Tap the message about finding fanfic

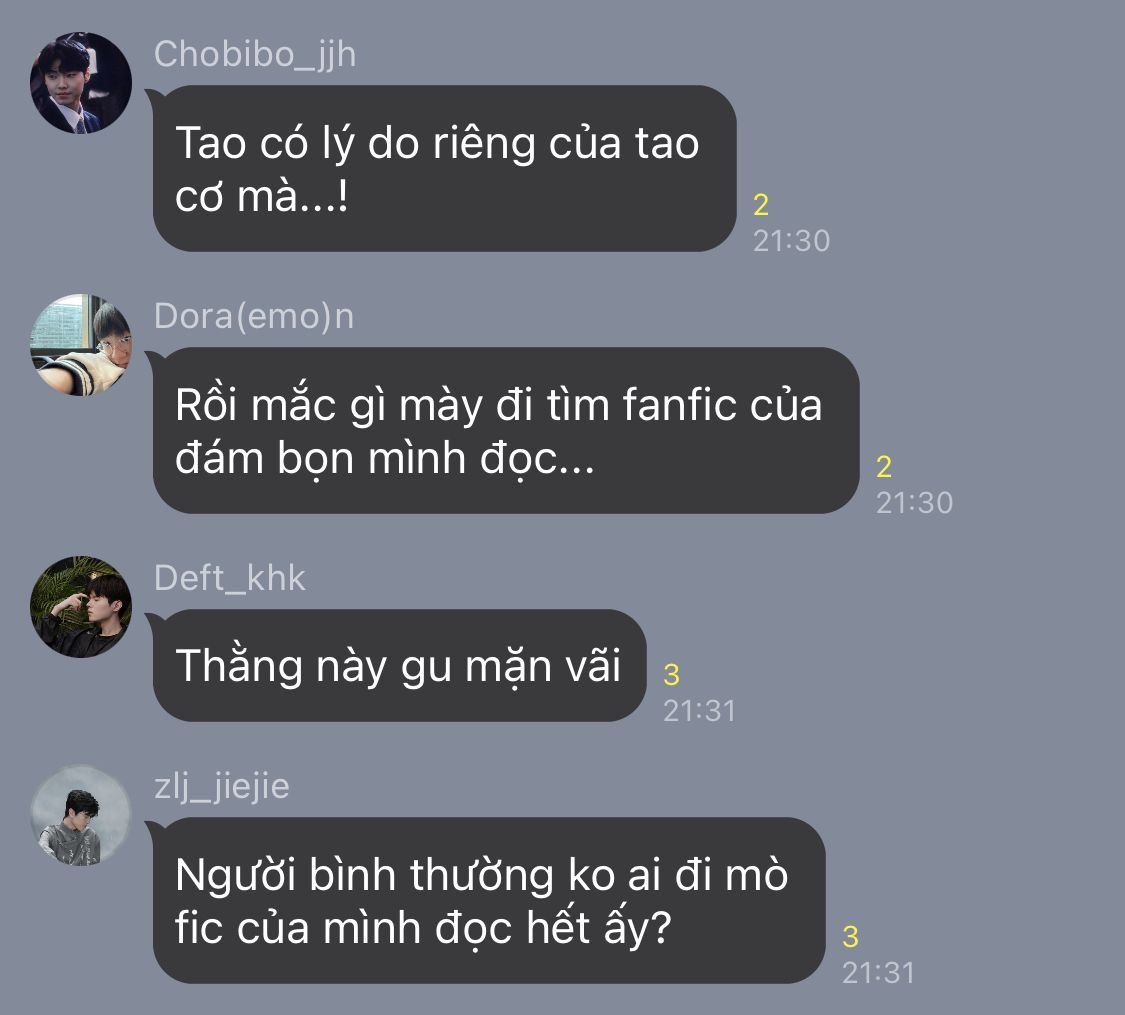[x=506, y=430]
